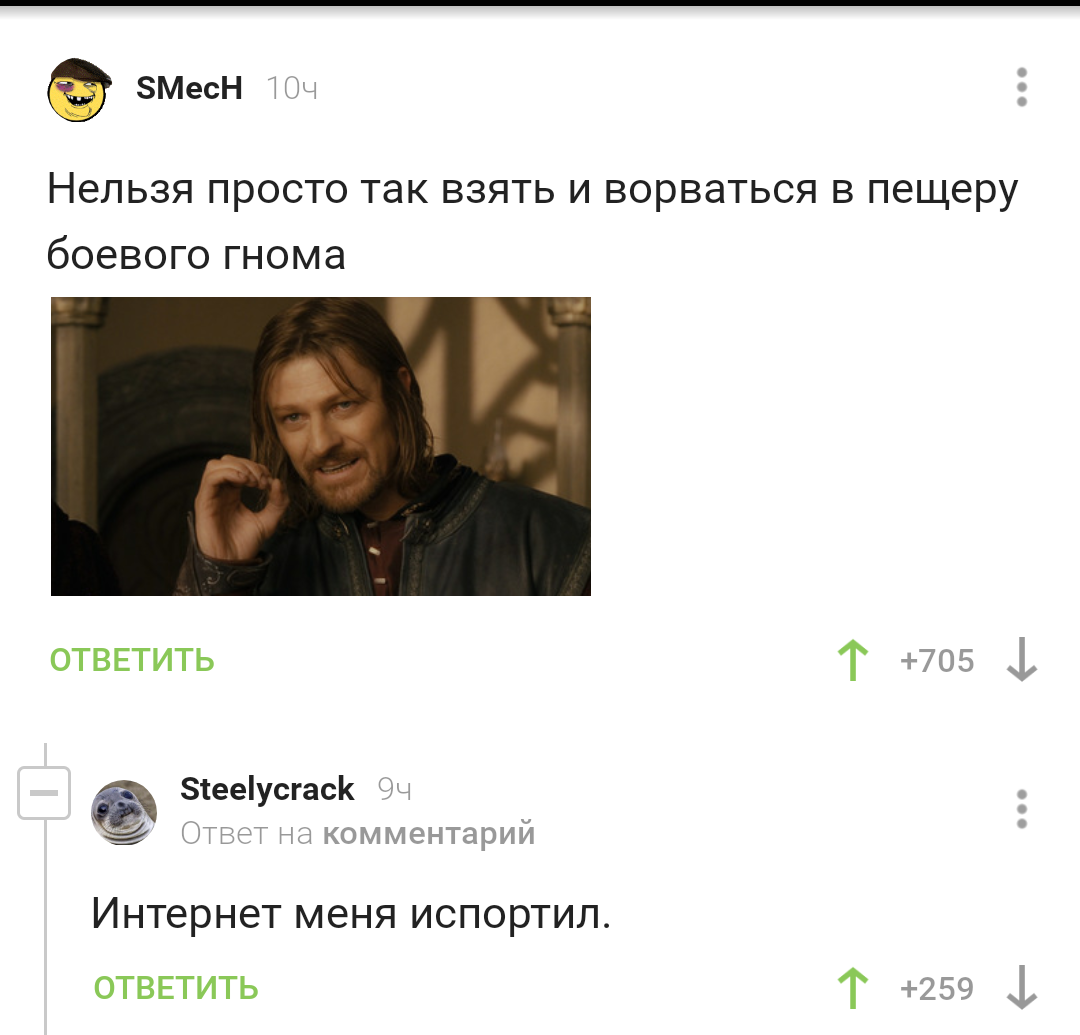Downvote SMecH's comment with the grey arrow
Viewport: 1080px width, 1035px height.
(1021, 660)
